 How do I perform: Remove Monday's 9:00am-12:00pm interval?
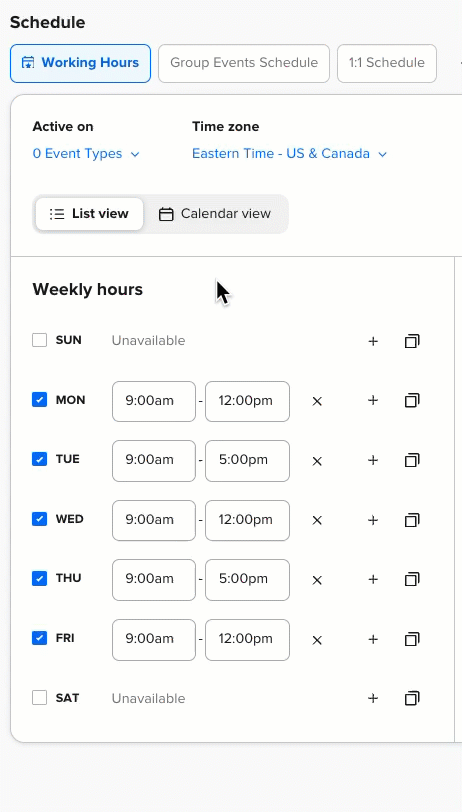317,401
